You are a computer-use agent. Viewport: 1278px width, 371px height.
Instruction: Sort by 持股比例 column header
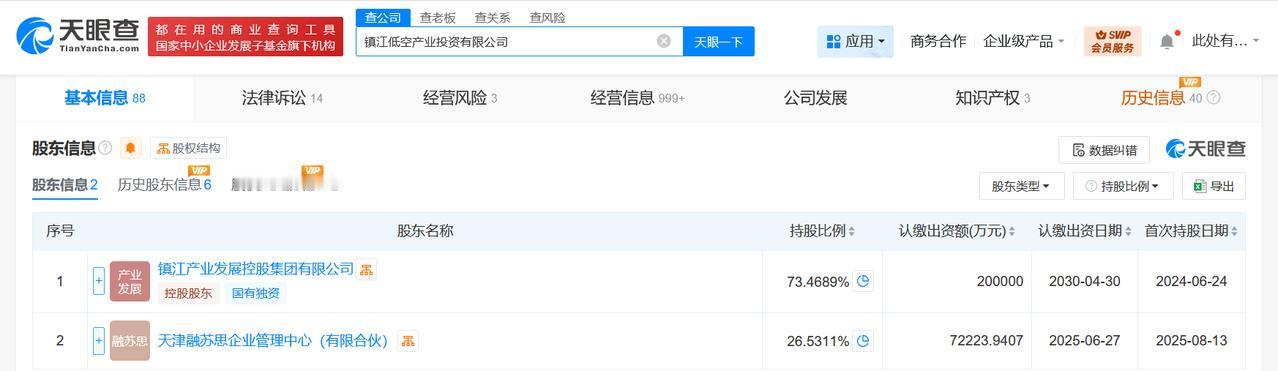click(x=822, y=231)
